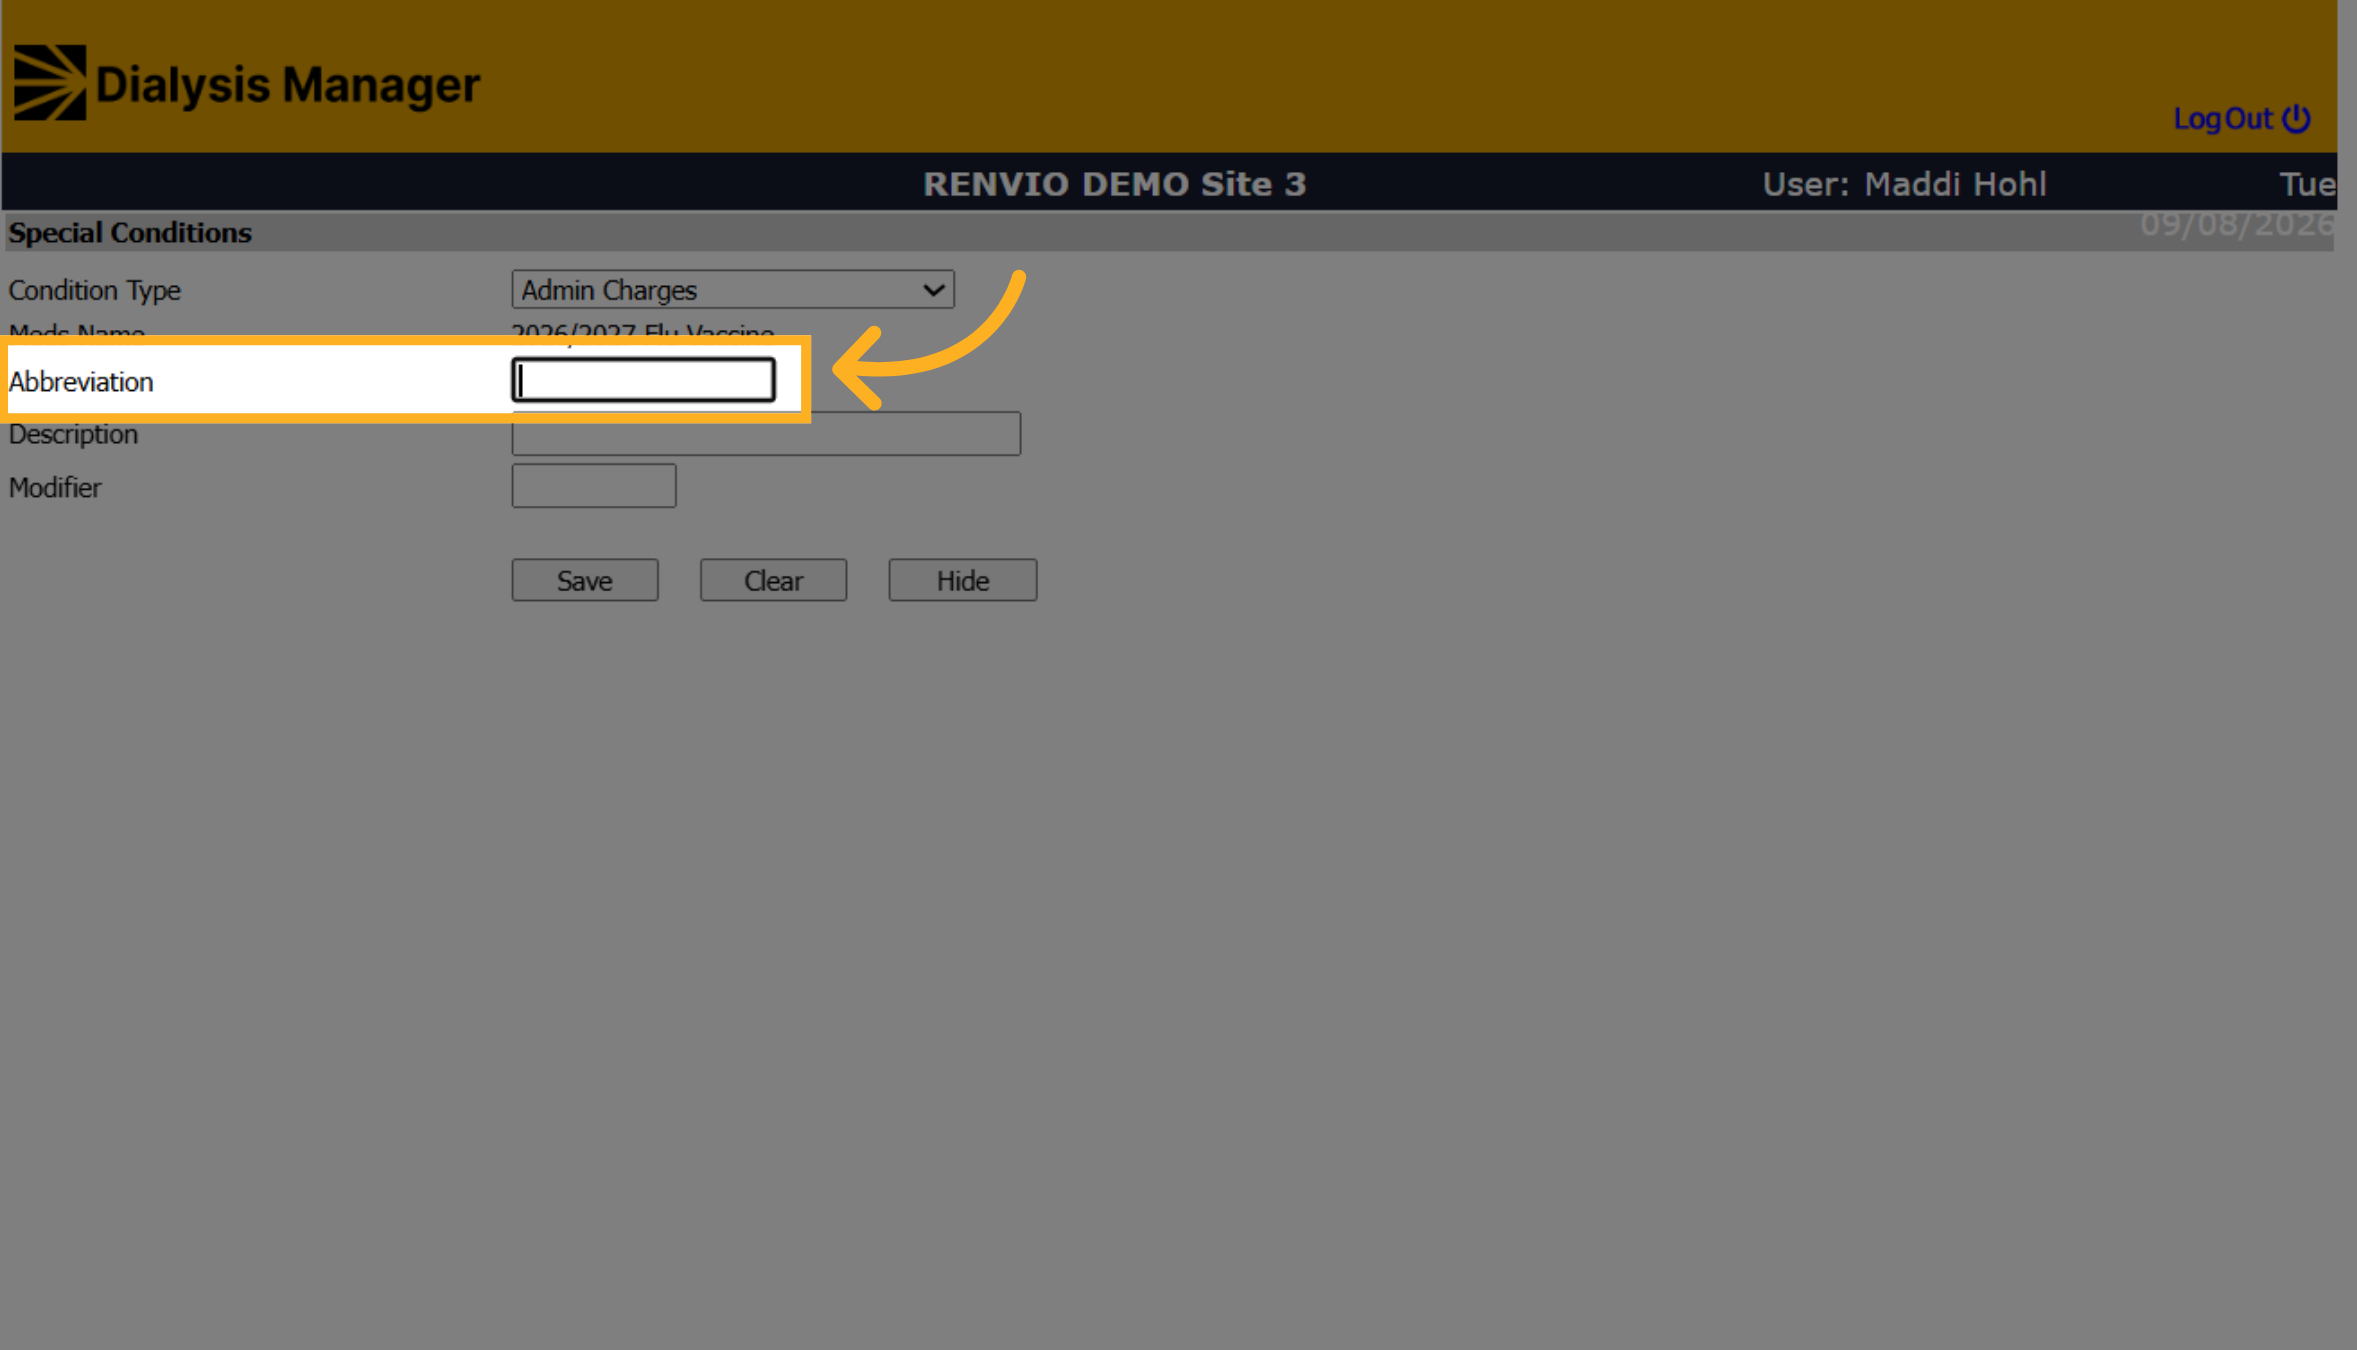The image size is (2357, 1350).
Task: Click the Condition Type label
Action: pyautogui.click(x=95, y=290)
